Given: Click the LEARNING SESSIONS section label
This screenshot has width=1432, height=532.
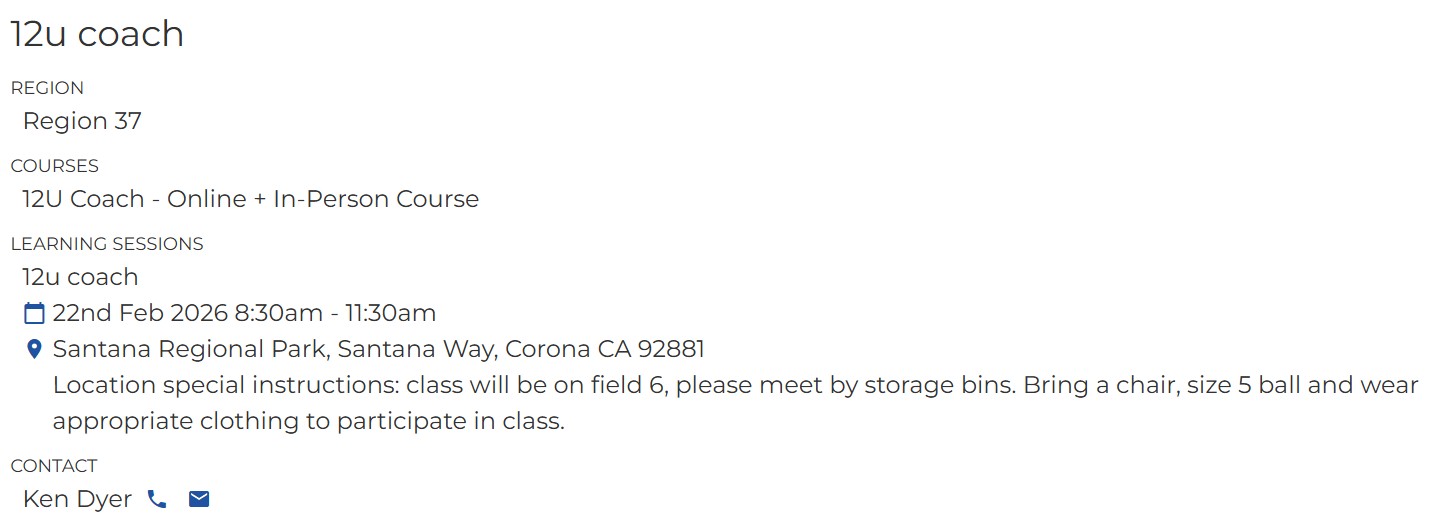Looking at the screenshot, I should pos(106,244).
